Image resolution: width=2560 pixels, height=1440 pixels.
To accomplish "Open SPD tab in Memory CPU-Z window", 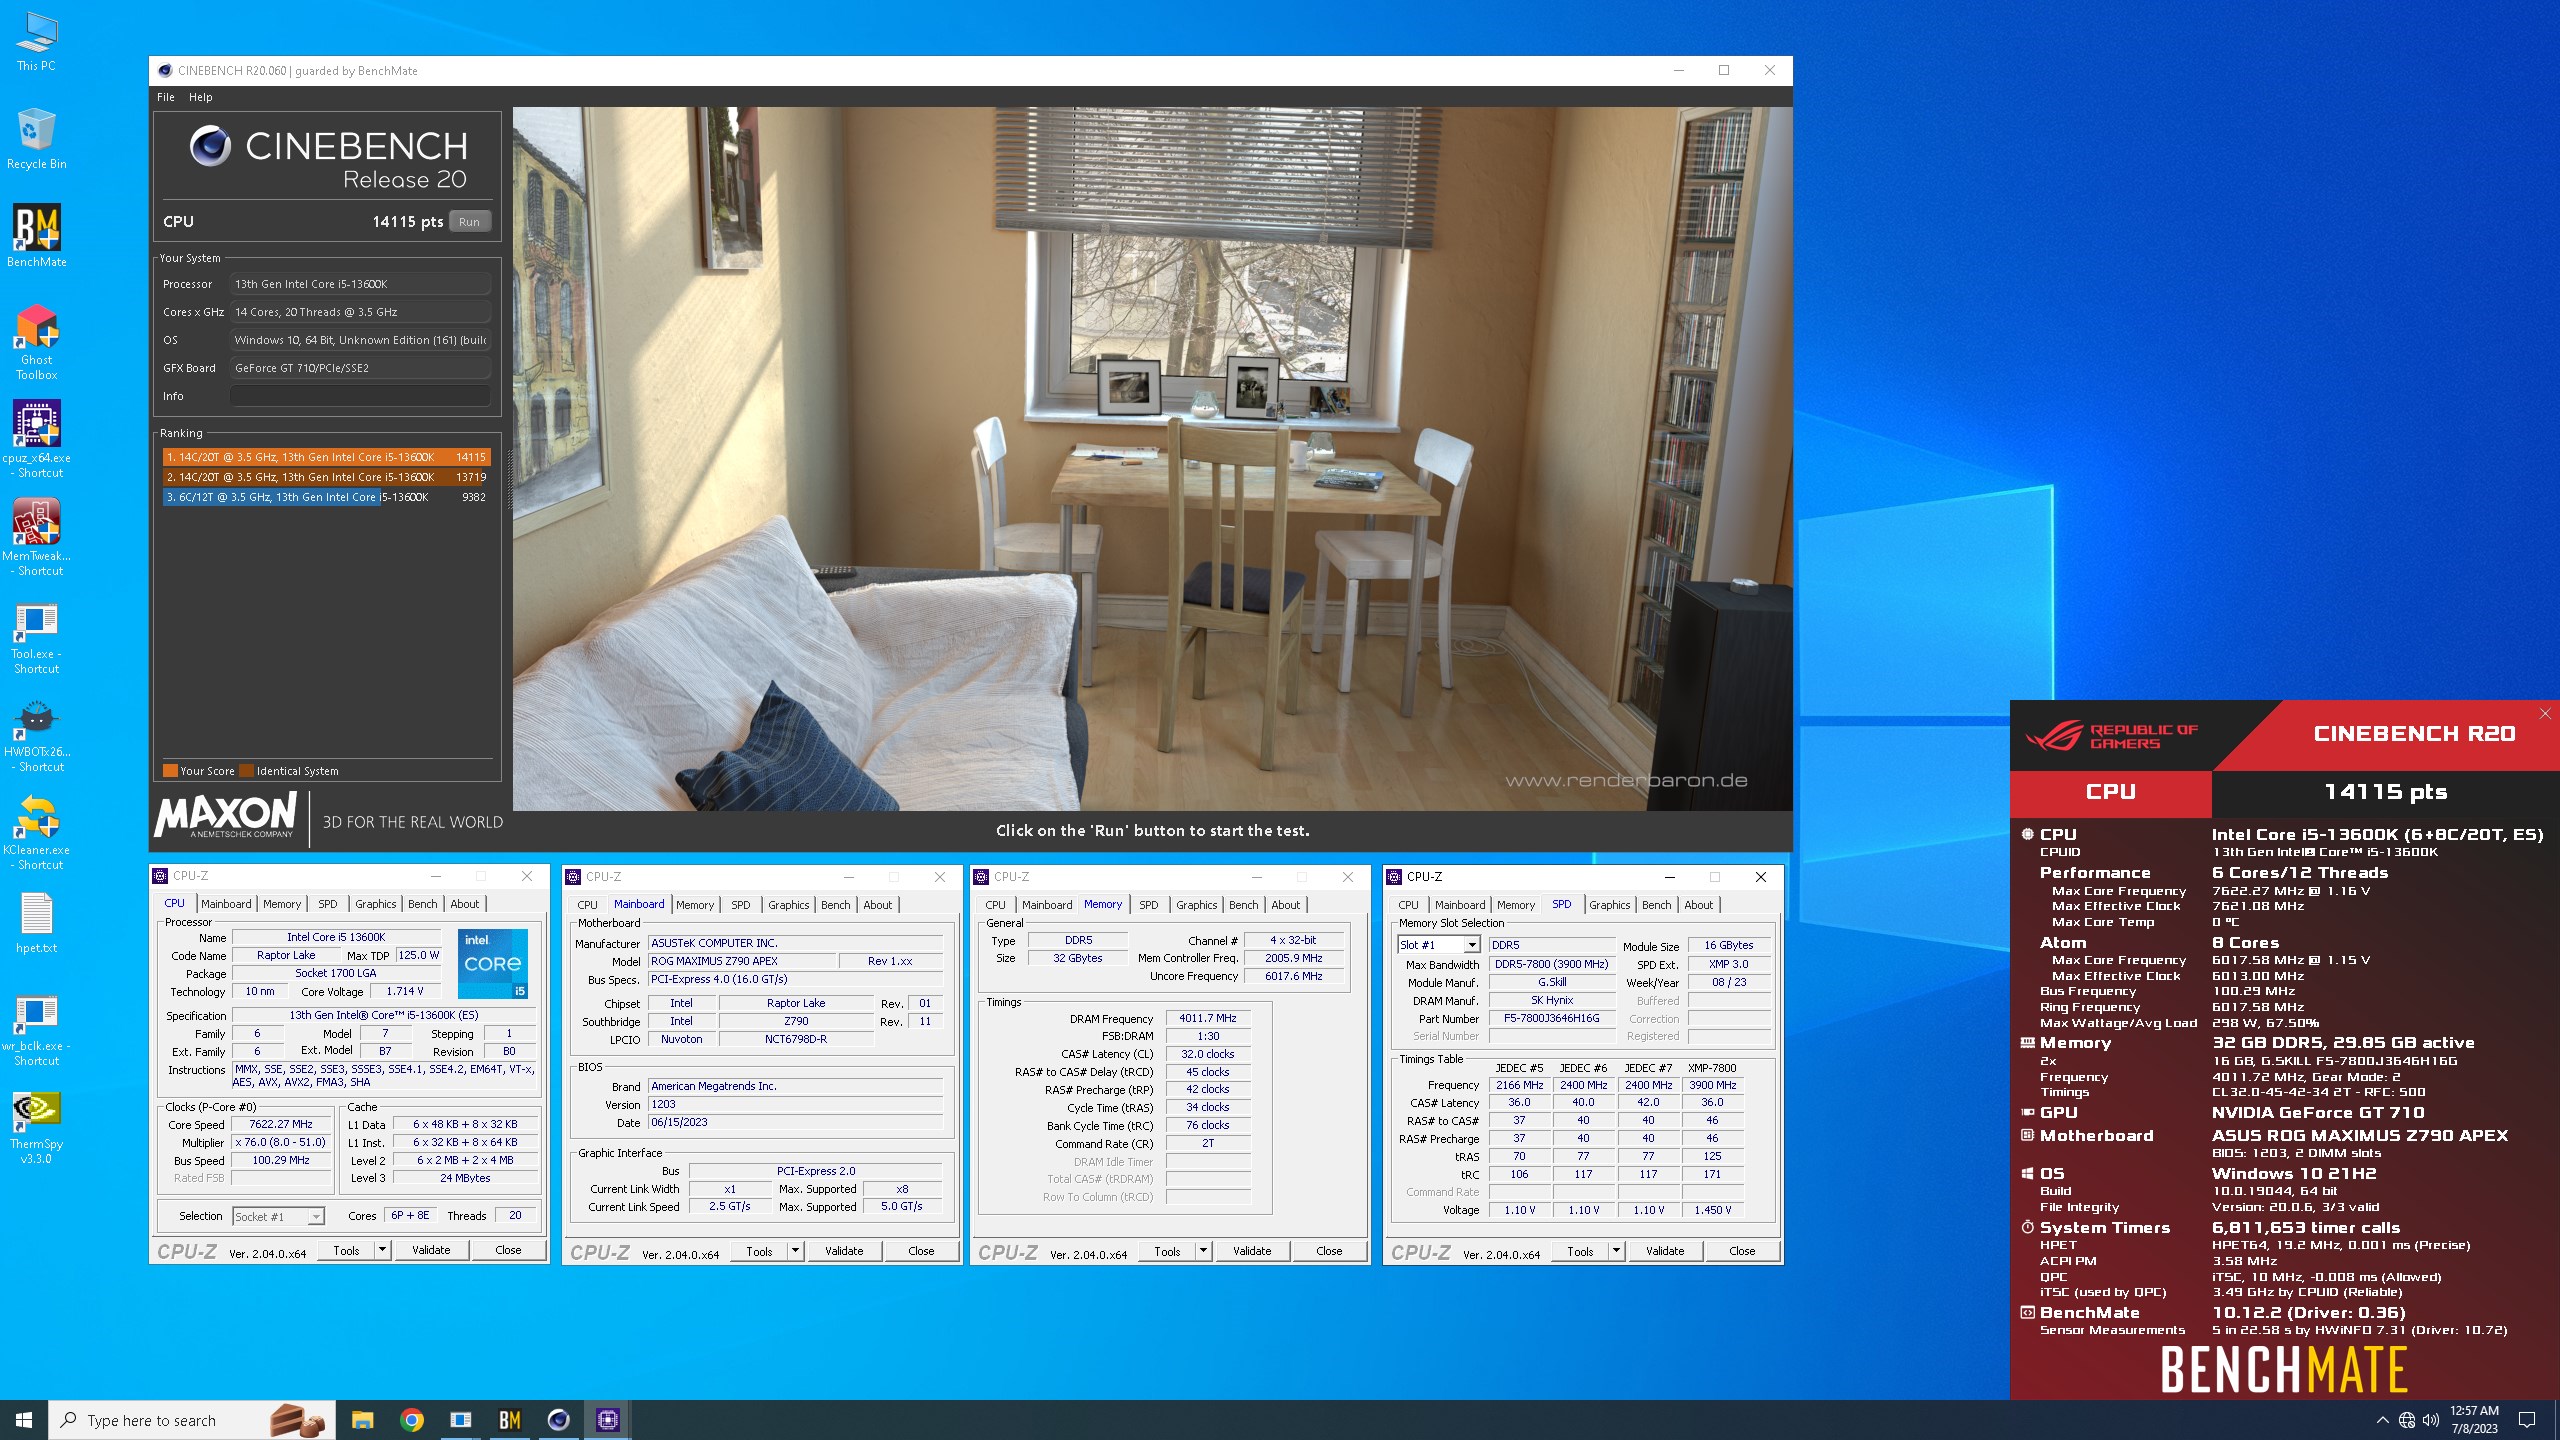I will [x=1148, y=905].
